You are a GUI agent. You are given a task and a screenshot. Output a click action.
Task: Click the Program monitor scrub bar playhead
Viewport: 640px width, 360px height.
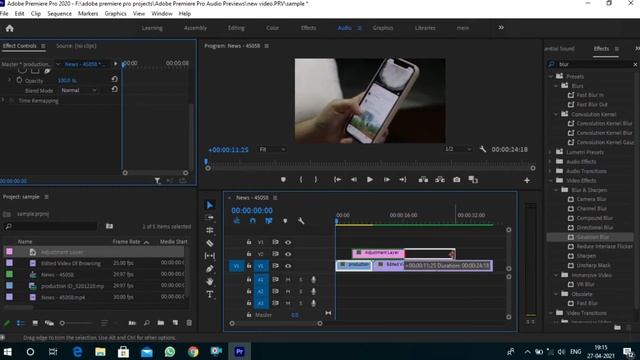point(206,162)
